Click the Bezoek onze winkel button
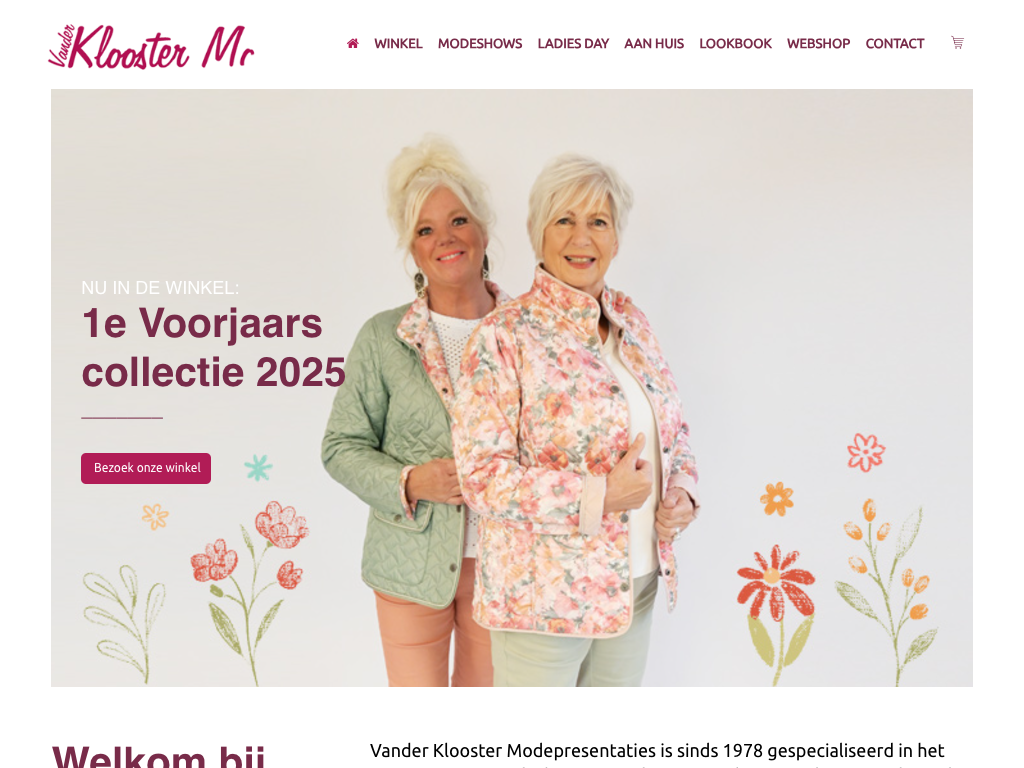This screenshot has width=1024, height=768. click(146, 468)
